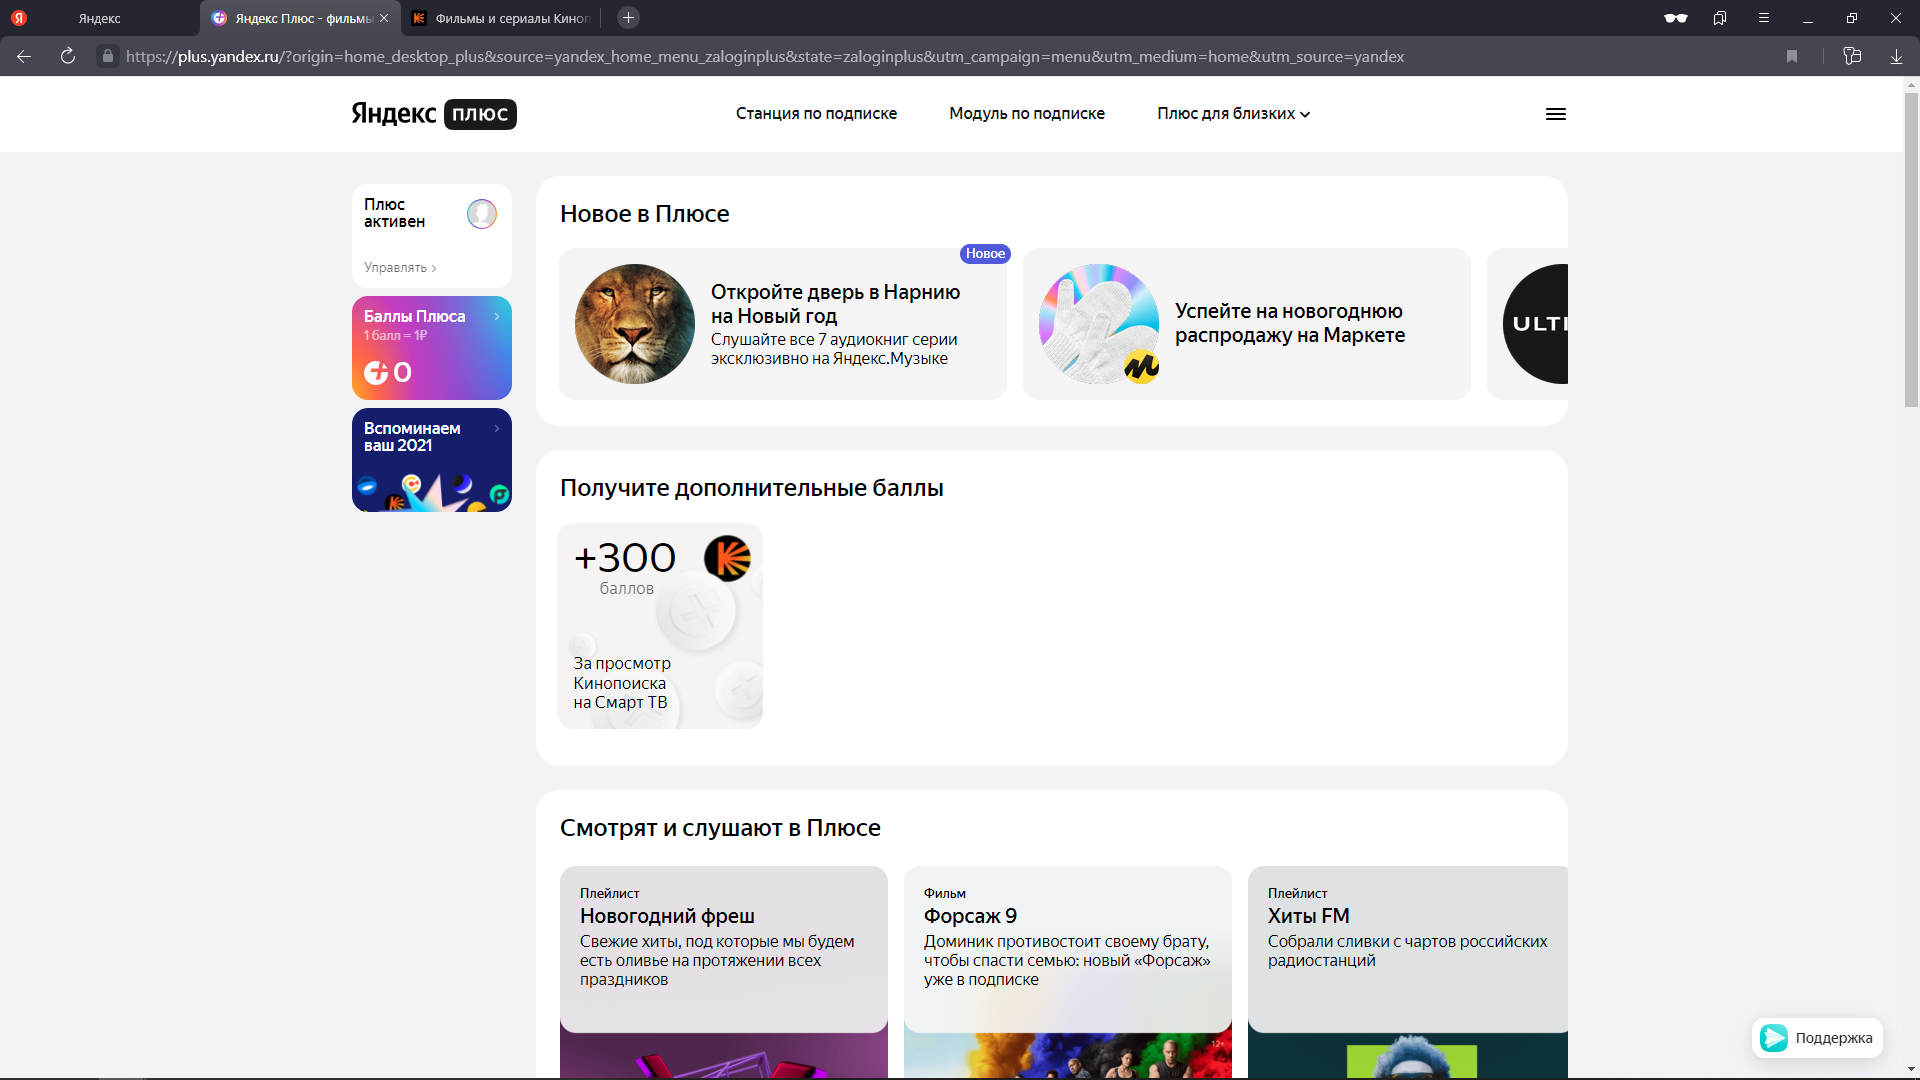Click the mittens sale image
The image size is (1920, 1080).
pos(1099,324)
